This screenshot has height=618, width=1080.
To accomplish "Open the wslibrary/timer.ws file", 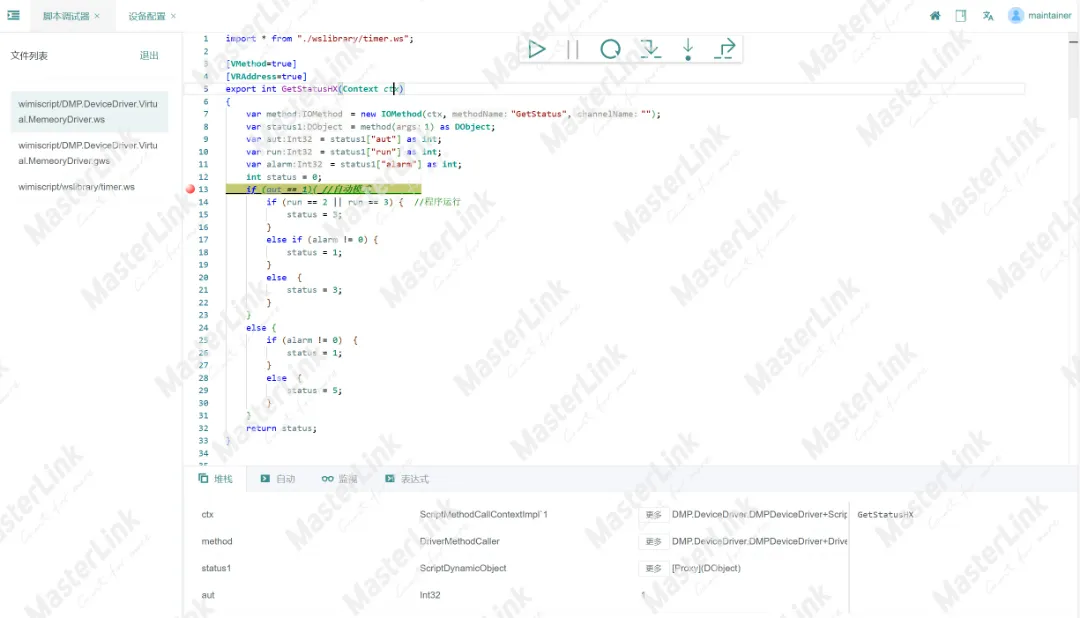I will [x=76, y=187].
